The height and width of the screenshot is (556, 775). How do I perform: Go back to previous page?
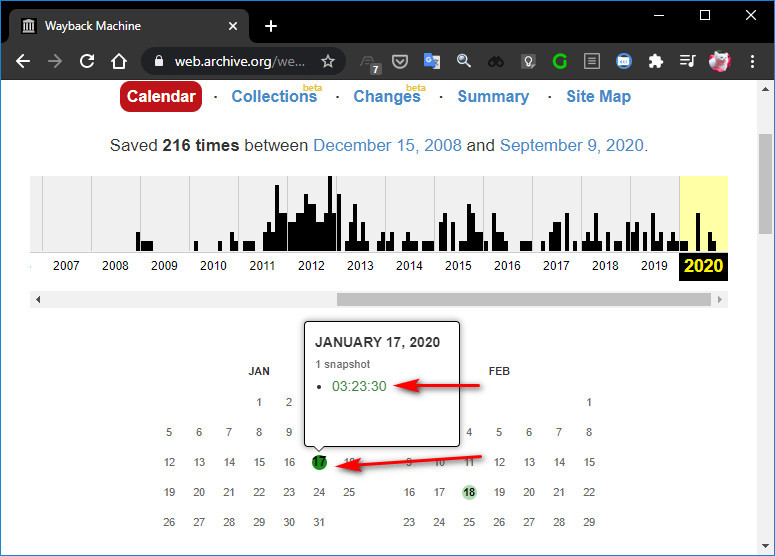click(23, 61)
